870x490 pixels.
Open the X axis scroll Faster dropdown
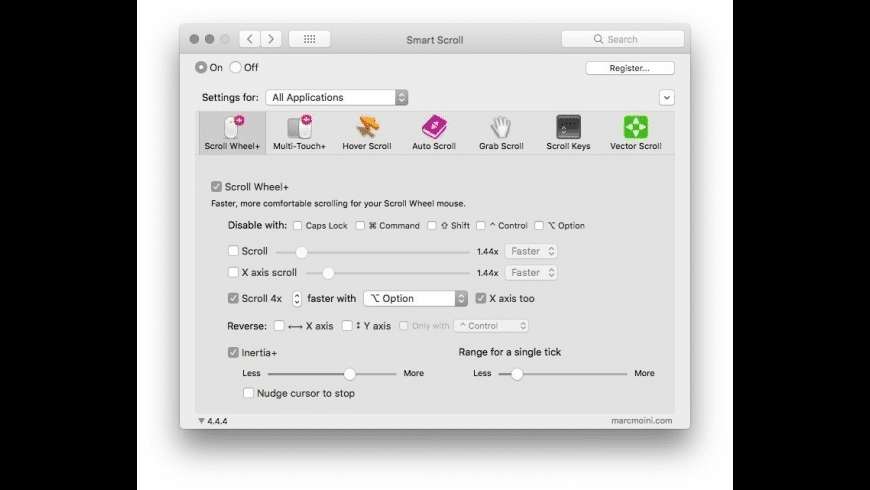click(531, 272)
